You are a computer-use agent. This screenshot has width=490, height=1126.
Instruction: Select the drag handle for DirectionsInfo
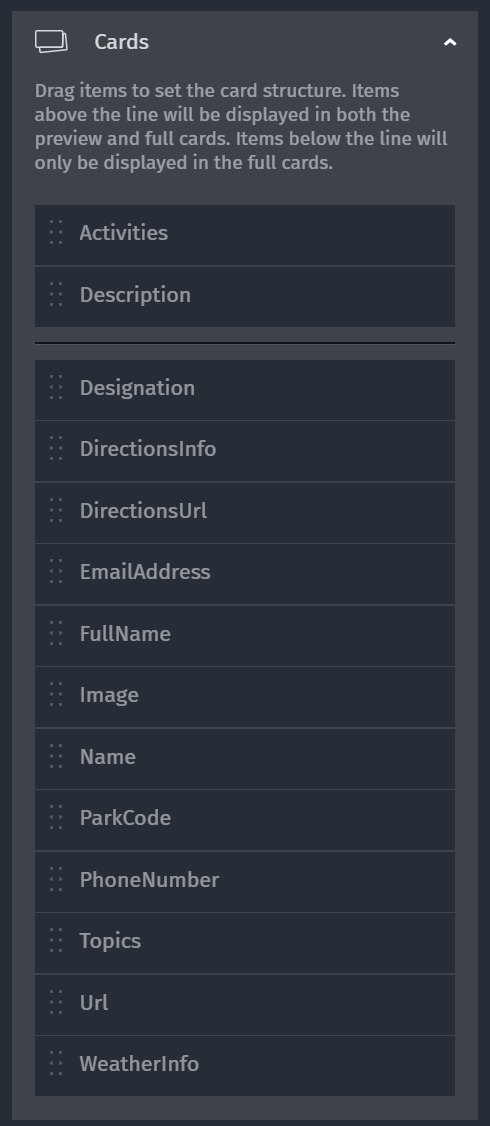point(56,449)
